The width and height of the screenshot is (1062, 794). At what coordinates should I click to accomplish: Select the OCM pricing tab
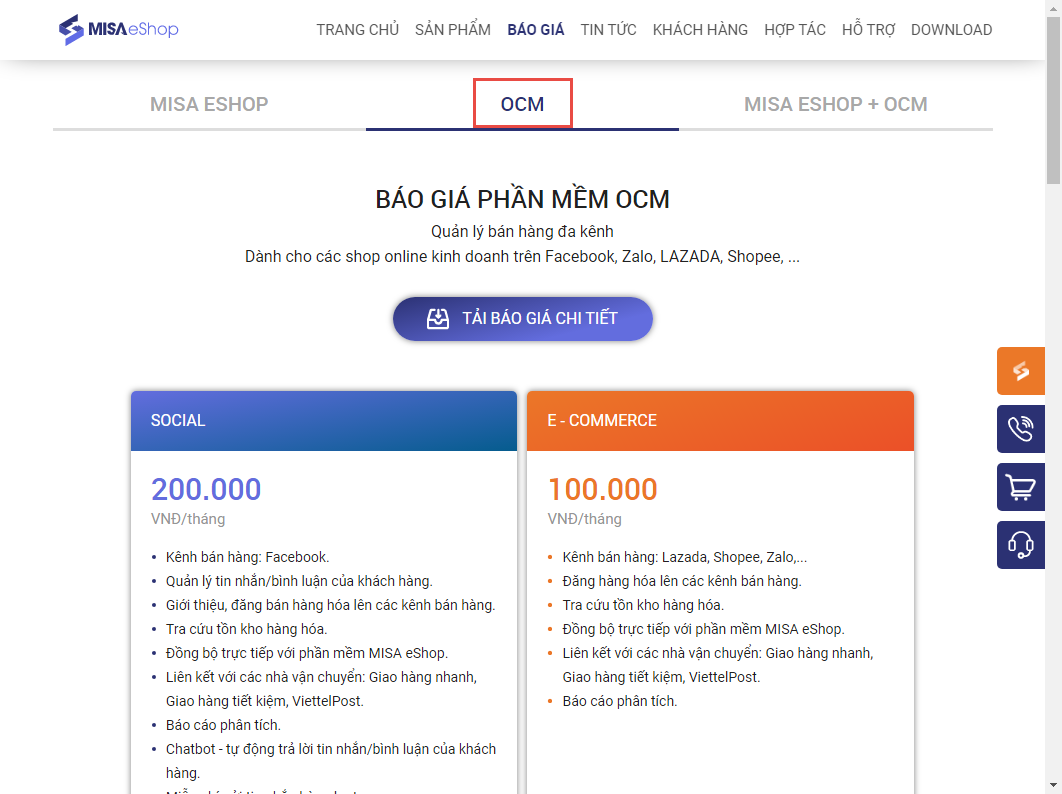pos(522,104)
